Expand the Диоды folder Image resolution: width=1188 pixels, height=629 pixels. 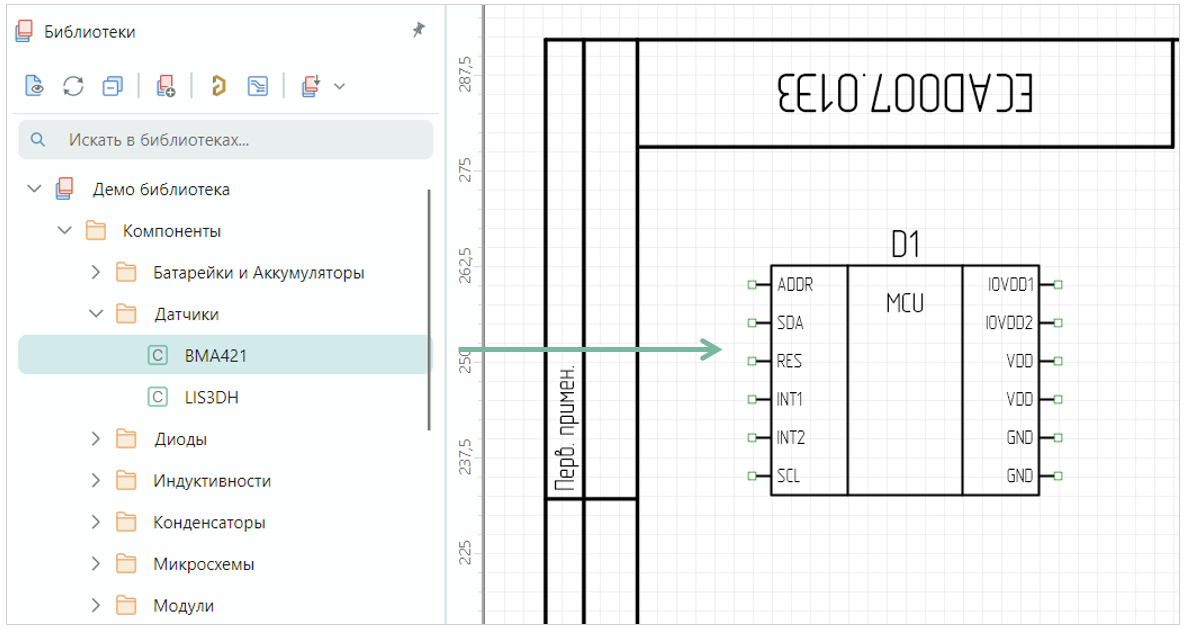(x=95, y=439)
